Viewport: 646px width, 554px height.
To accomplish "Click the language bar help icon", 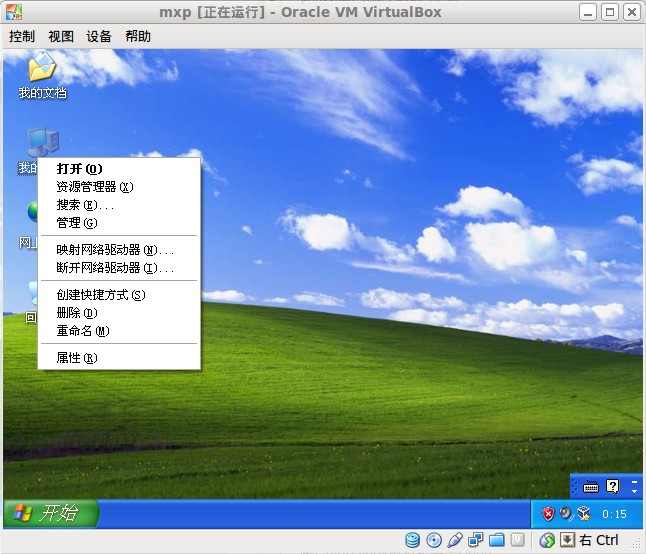I will coord(613,487).
